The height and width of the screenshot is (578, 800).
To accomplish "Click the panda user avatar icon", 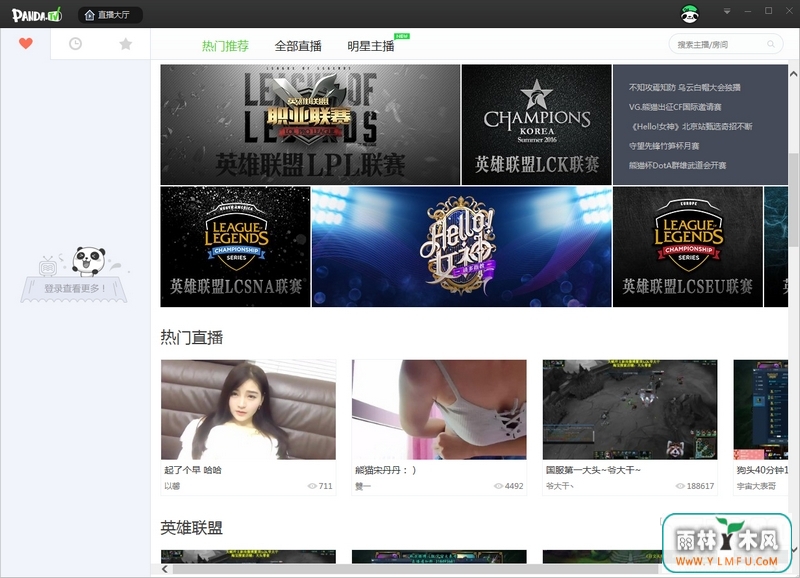I will [x=690, y=14].
